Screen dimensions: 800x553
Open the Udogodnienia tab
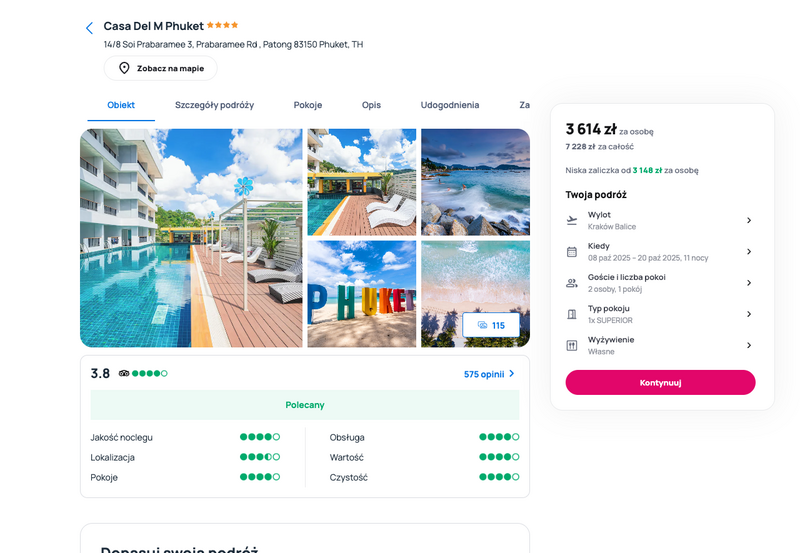tap(449, 105)
